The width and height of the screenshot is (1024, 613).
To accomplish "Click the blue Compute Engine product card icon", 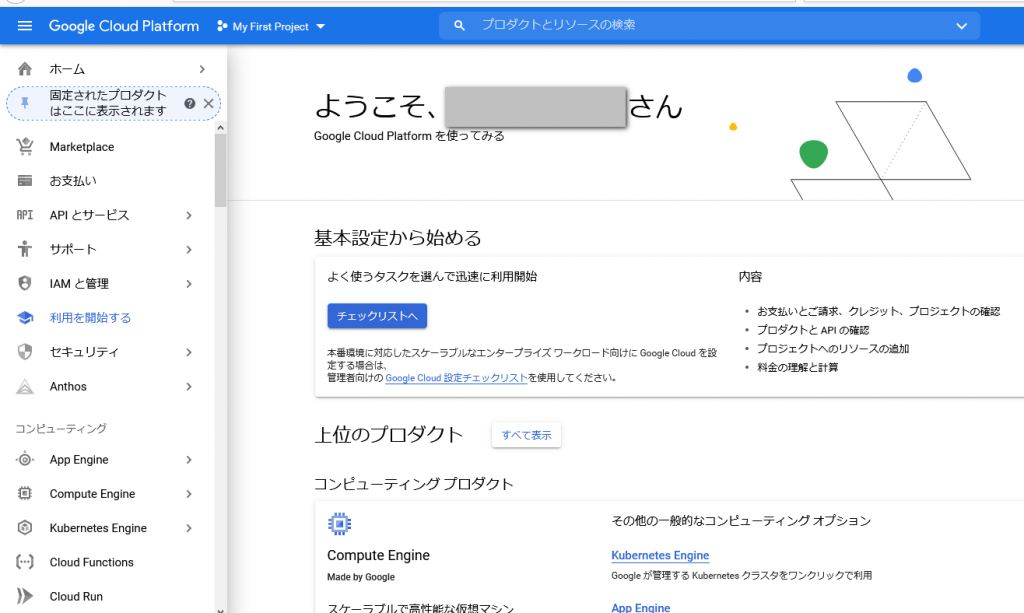I will 340,524.
